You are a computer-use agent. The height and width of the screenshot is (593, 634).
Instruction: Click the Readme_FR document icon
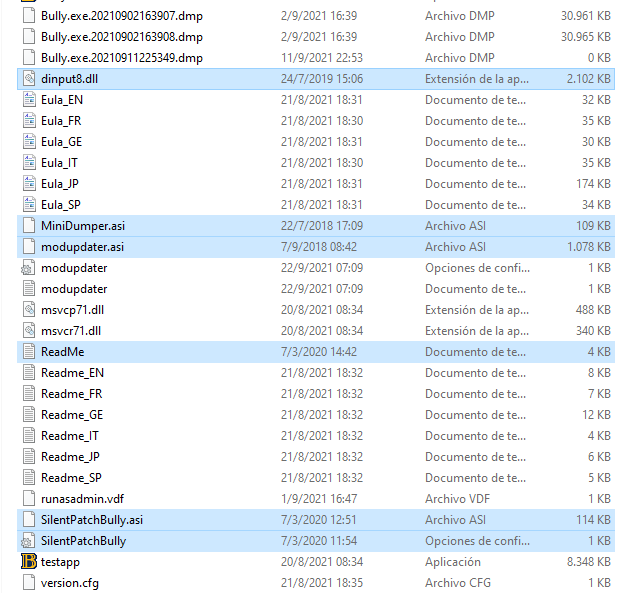click(29, 394)
